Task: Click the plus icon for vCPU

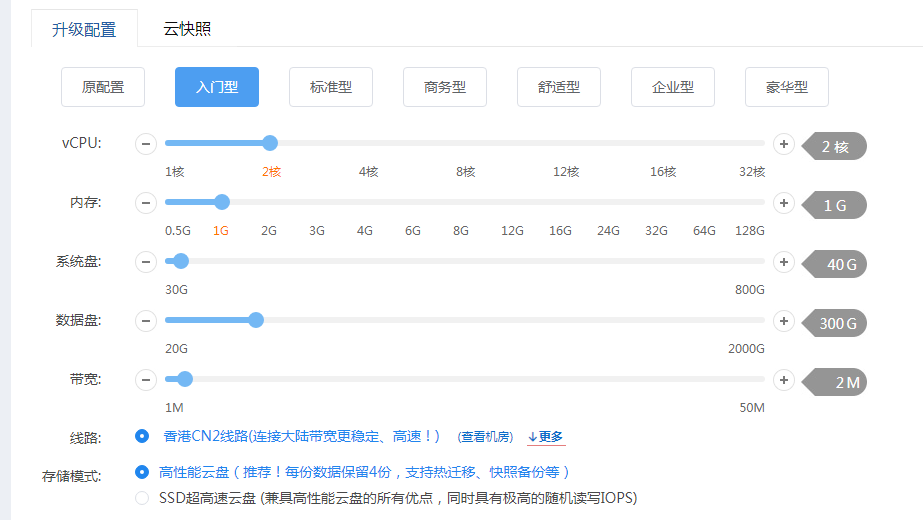Action: pos(784,145)
